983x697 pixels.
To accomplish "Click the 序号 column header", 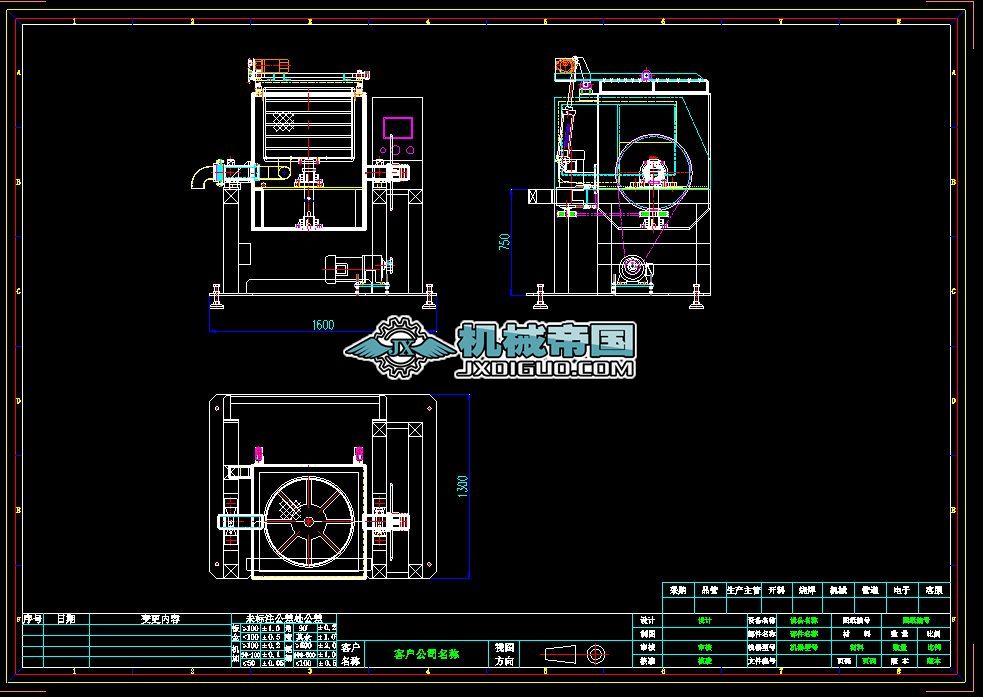I will click(x=33, y=619).
